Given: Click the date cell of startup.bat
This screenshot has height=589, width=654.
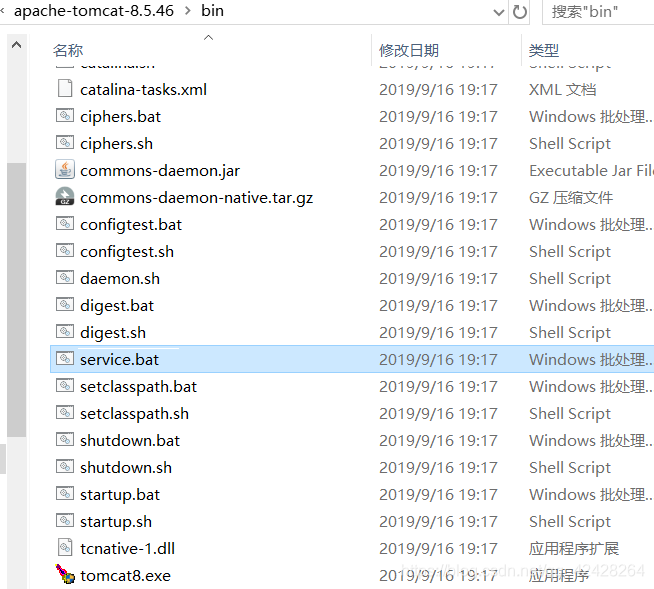Looking at the screenshot, I should tap(438, 495).
